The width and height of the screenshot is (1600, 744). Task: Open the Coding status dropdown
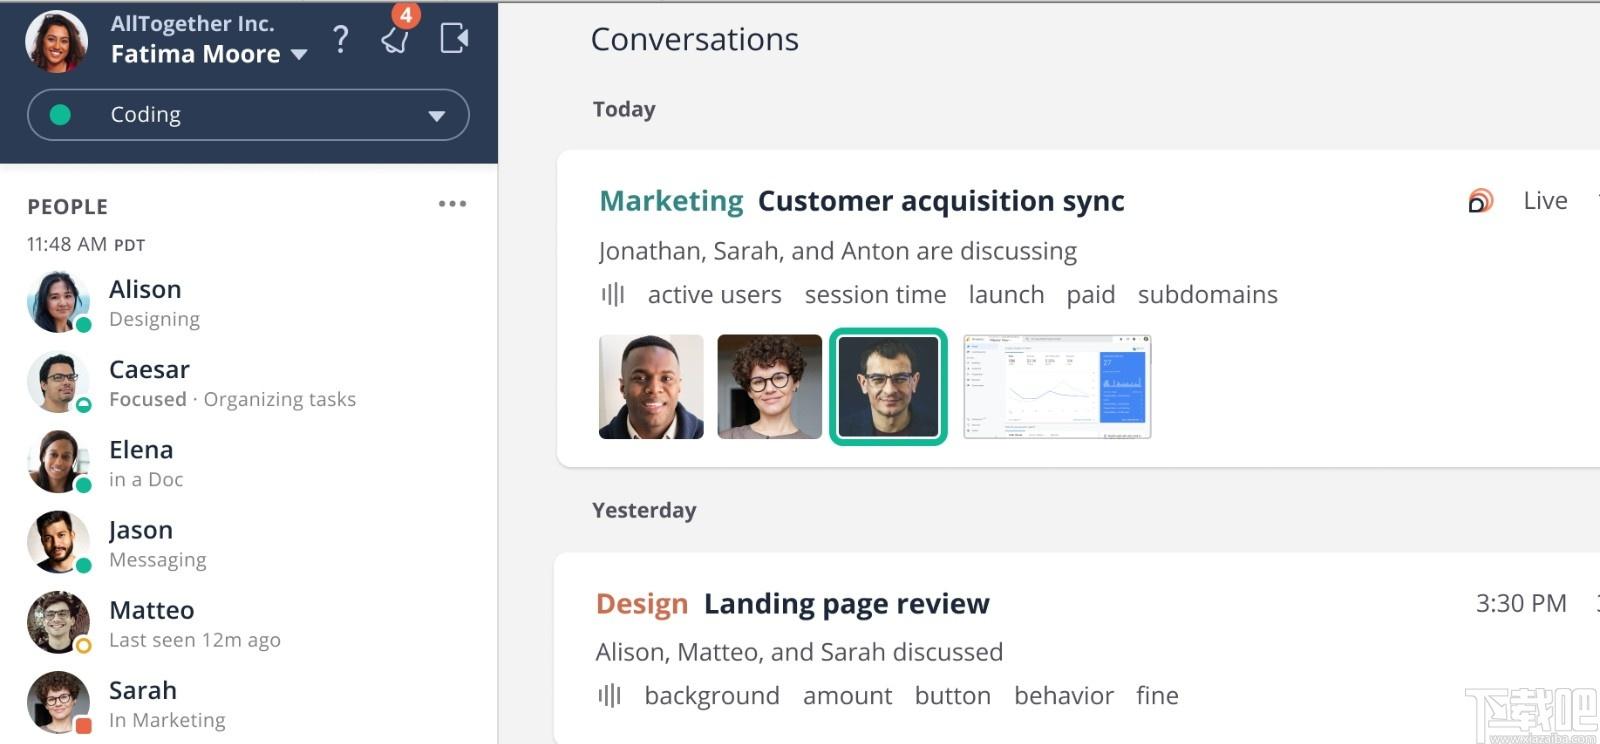click(x=248, y=115)
